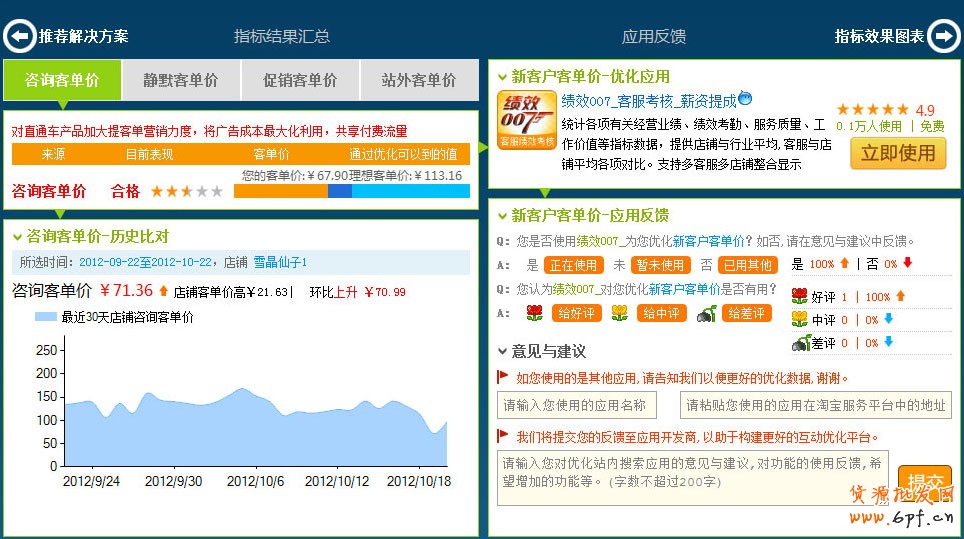The width and height of the screenshot is (964, 539).
Task: Click the red flower icon beside 给好评
Action: coord(535,313)
